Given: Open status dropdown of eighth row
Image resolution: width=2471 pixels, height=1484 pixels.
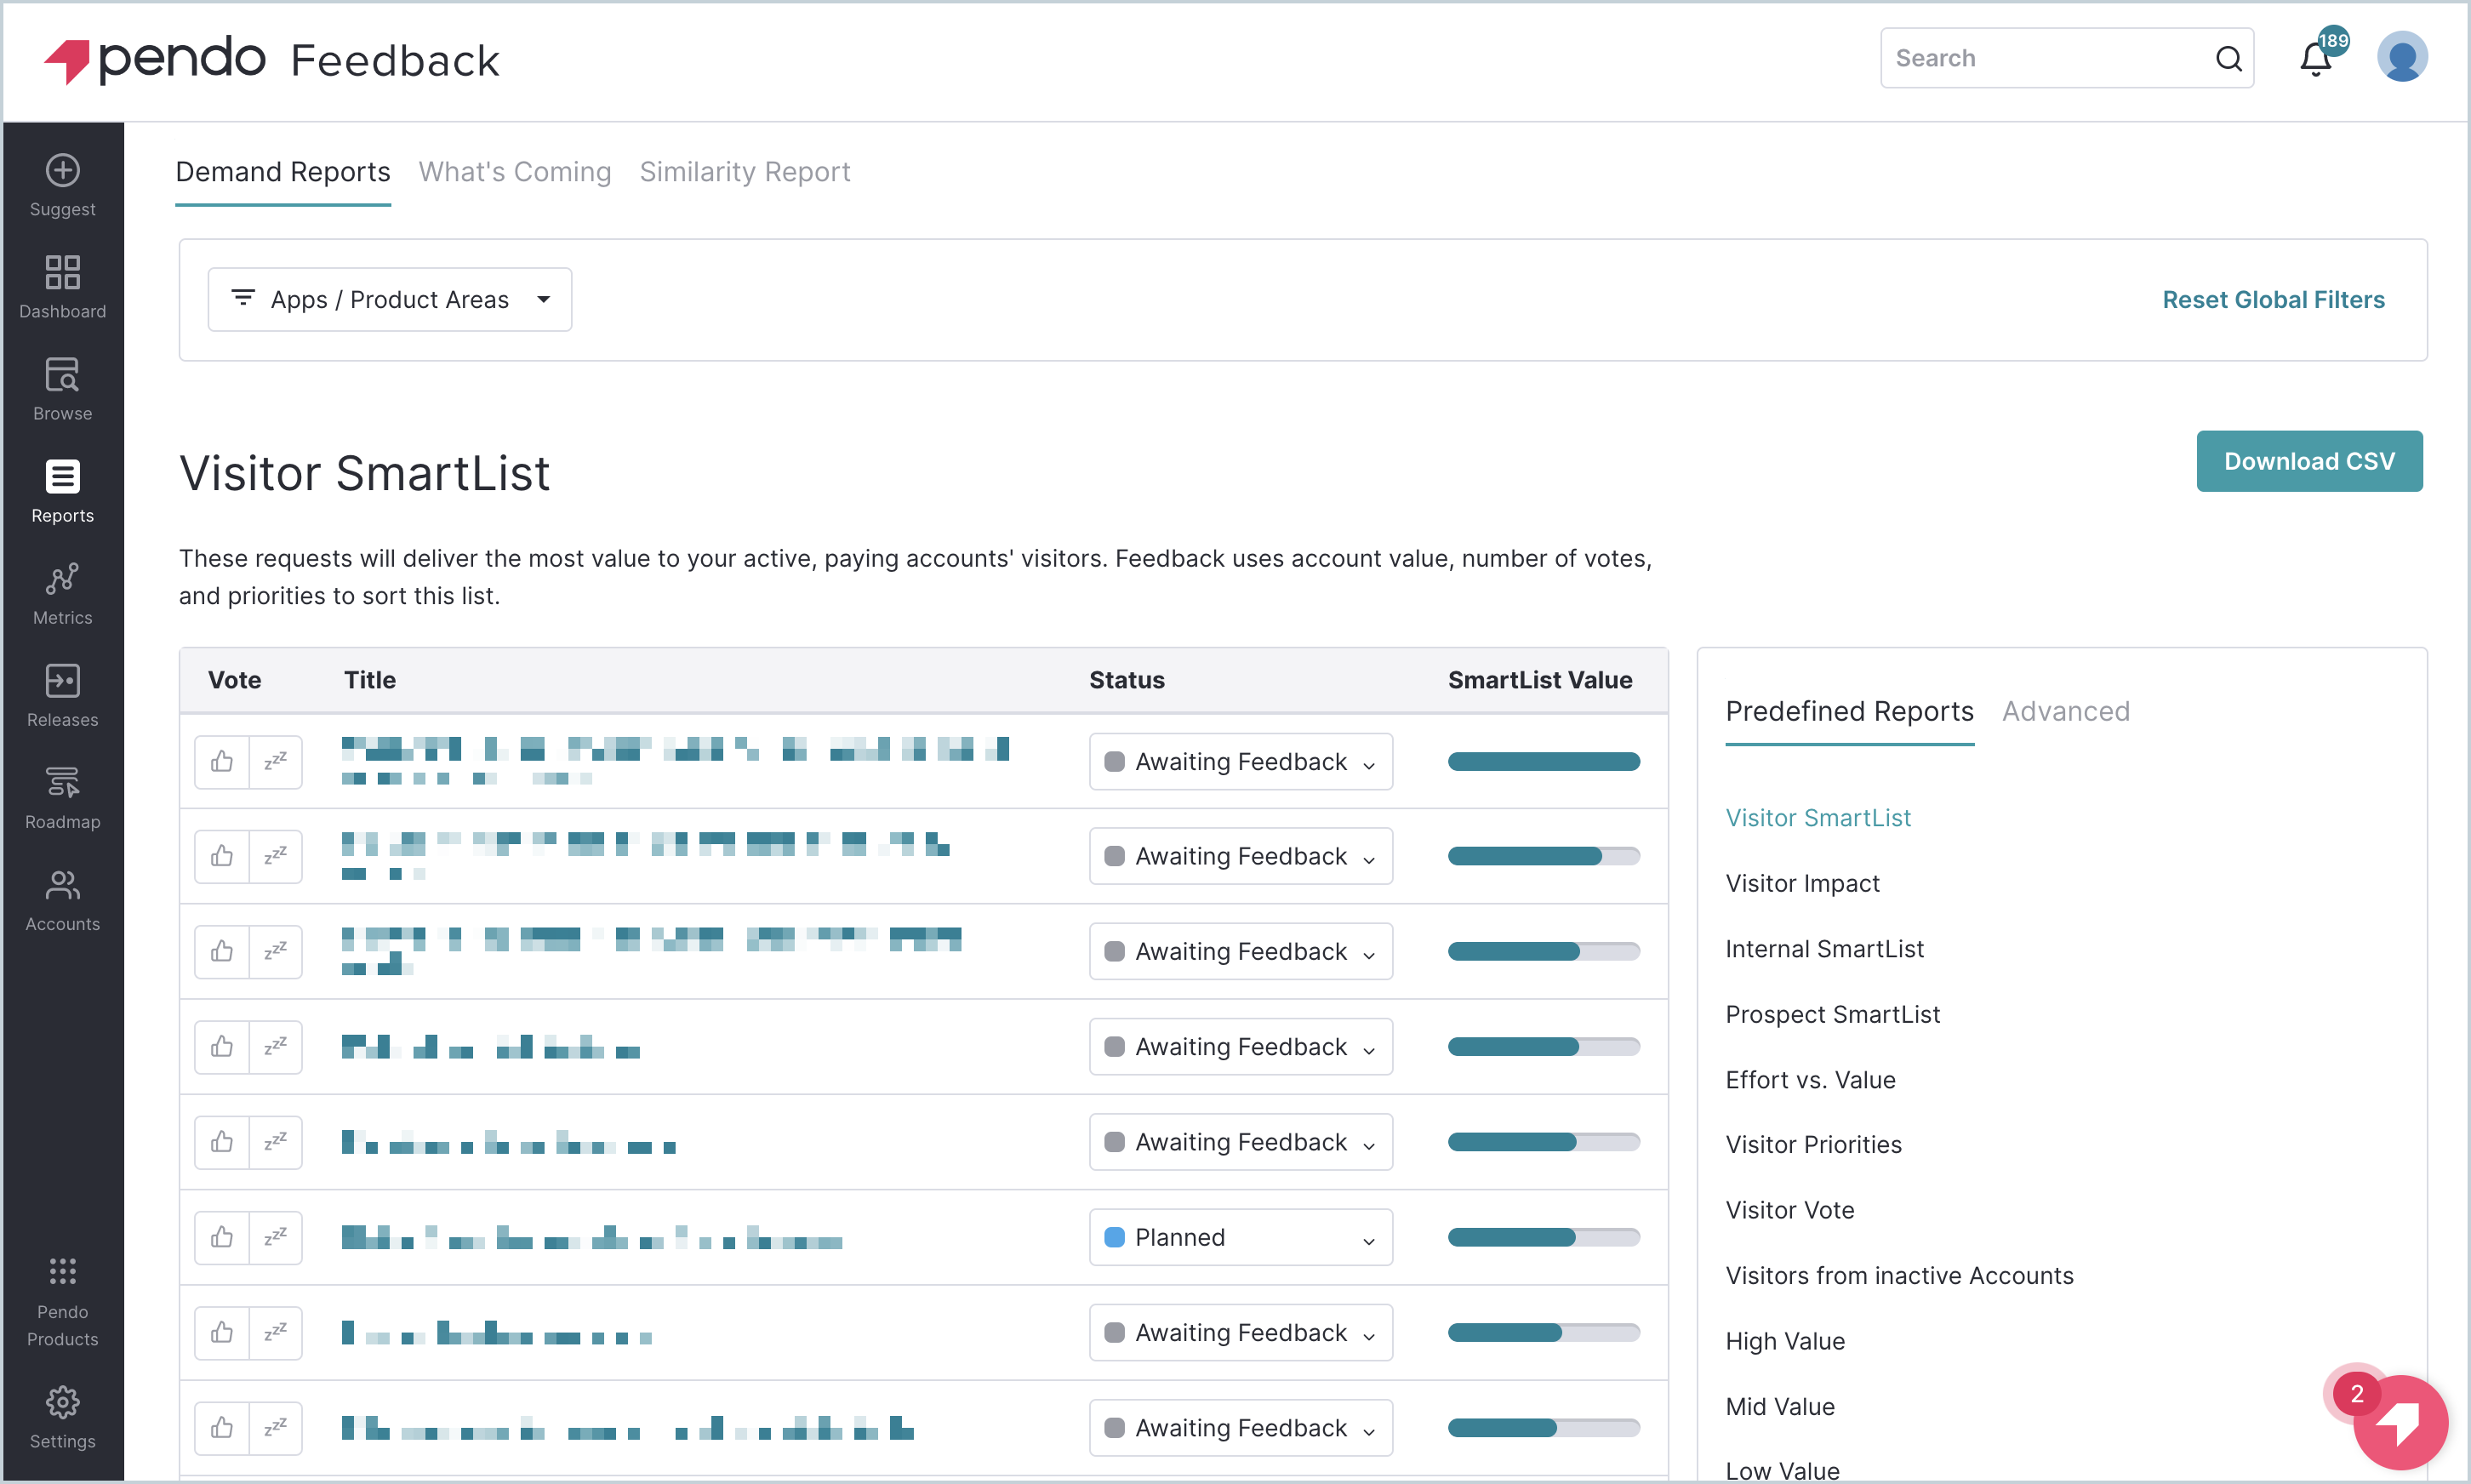Looking at the screenshot, I should pos(1240,1428).
